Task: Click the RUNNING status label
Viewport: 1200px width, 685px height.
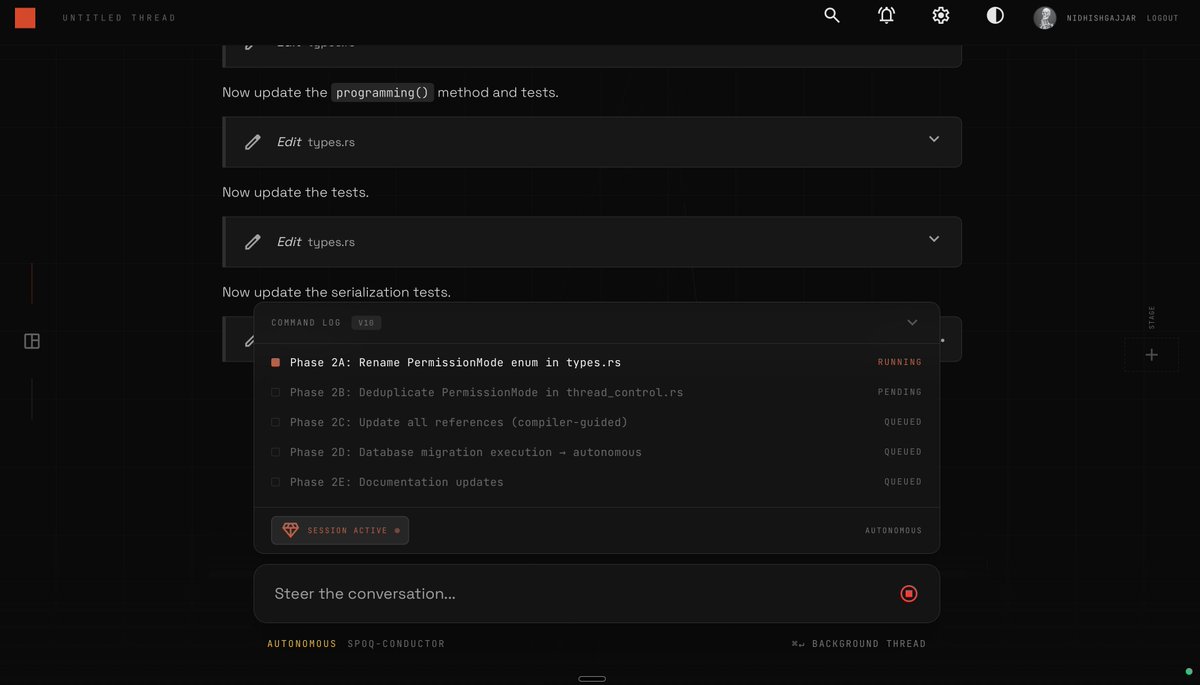Action: (x=900, y=362)
